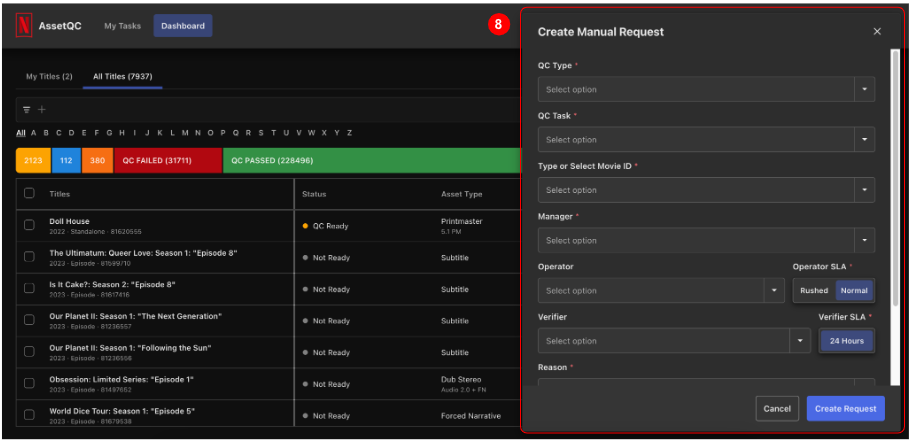
Task: Tick The Ultimatum: Queer Love row checkbox
Action: pos(29,257)
